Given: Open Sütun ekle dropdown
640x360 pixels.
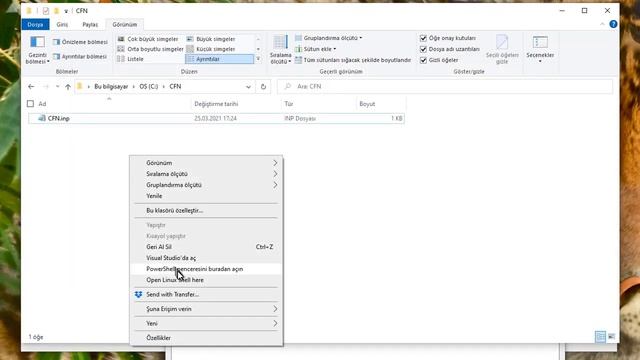Looking at the screenshot, I should click(x=316, y=49).
